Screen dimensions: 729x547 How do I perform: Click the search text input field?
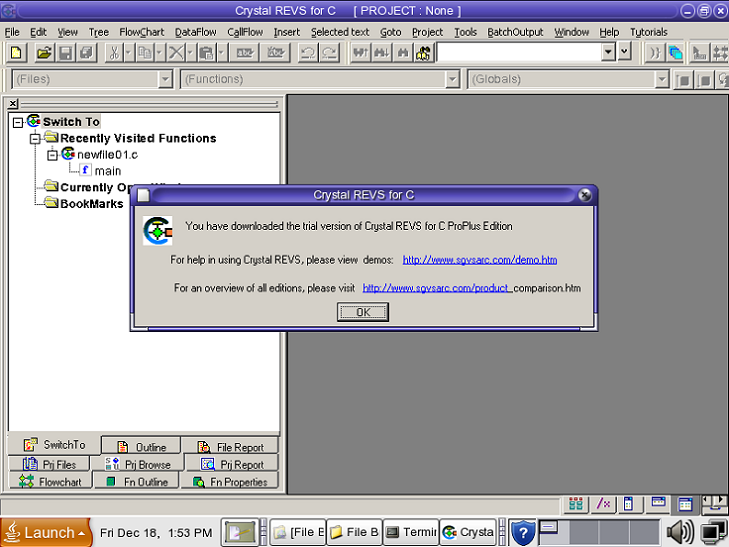click(519, 52)
